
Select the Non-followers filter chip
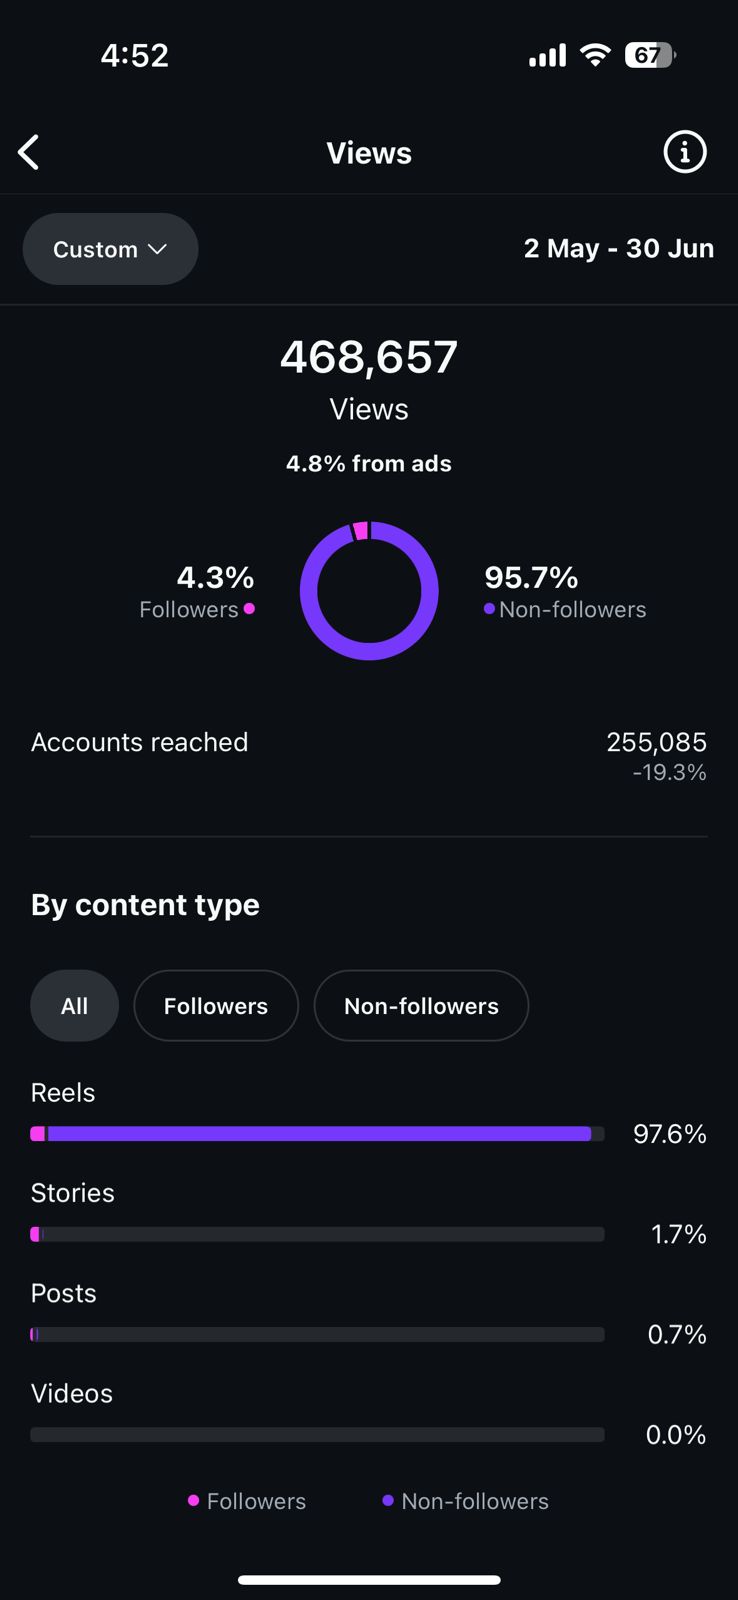click(x=421, y=1006)
